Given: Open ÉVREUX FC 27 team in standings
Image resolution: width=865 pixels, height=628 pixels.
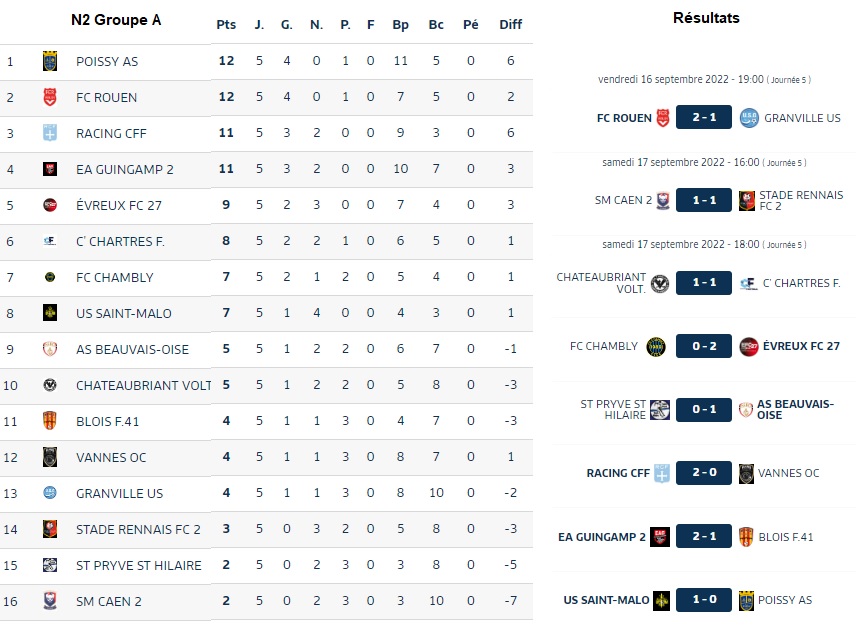Looking at the screenshot, I should pyautogui.click(x=119, y=205).
